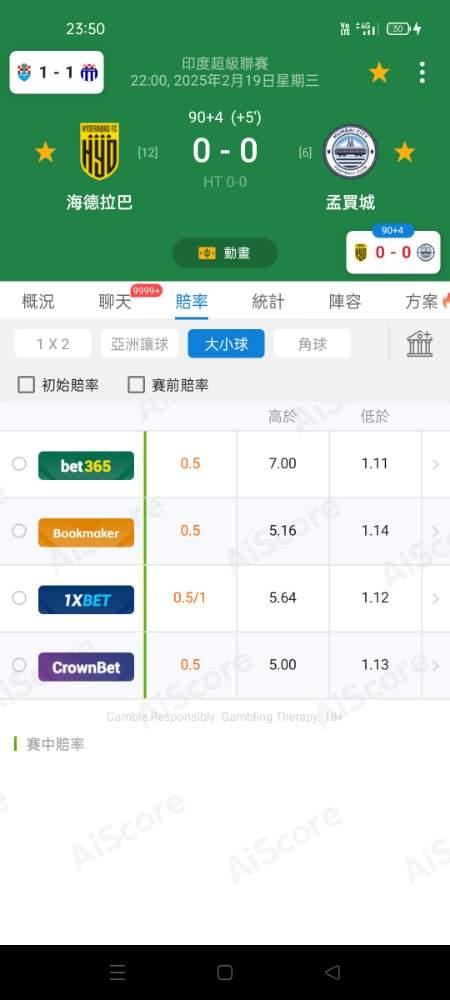Tap bet365 over odds 7.00

tap(282, 464)
